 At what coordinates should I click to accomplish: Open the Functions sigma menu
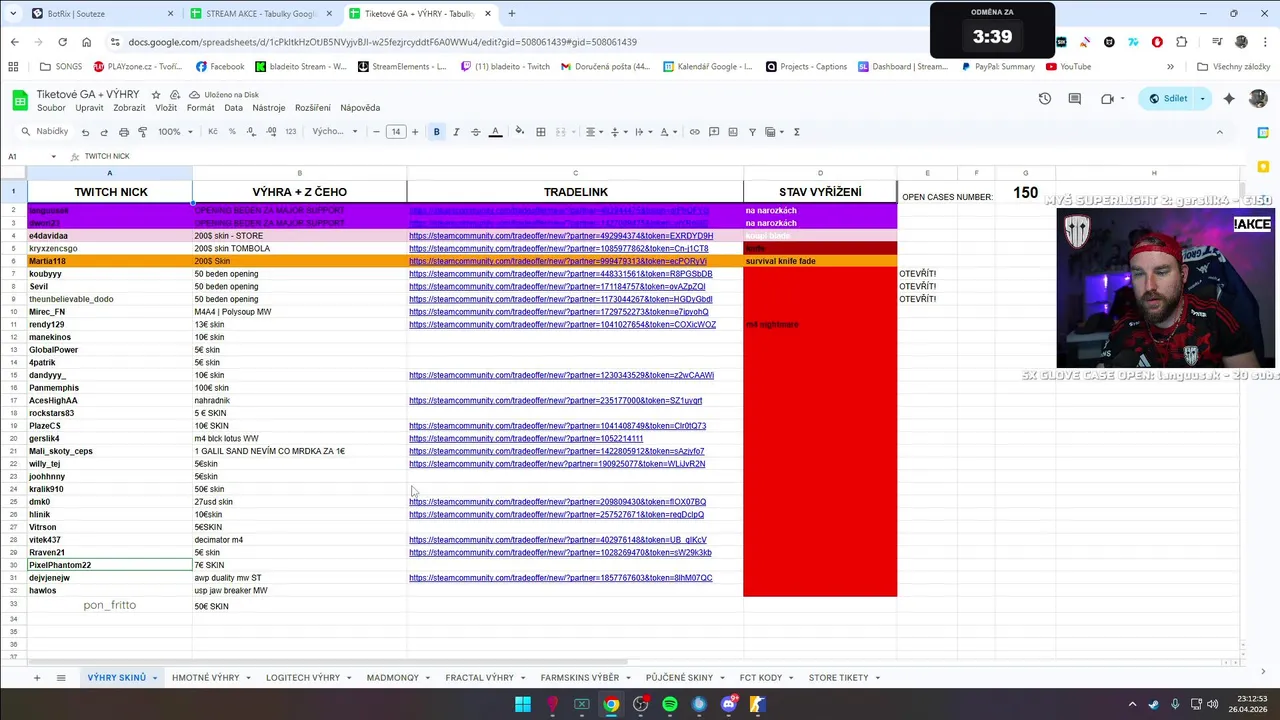click(x=797, y=132)
